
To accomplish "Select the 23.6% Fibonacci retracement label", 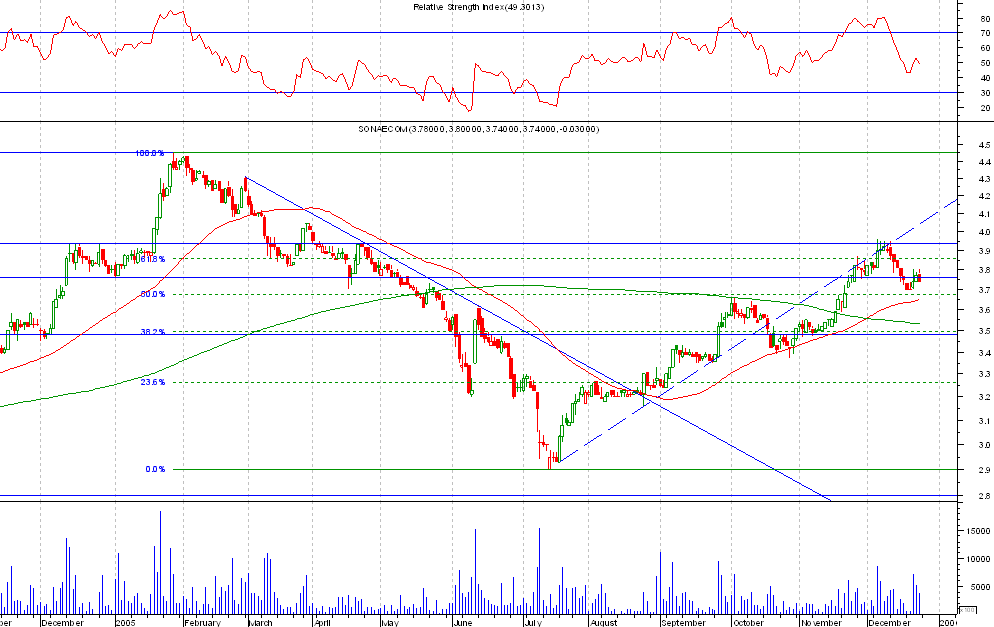I will tap(152, 382).
